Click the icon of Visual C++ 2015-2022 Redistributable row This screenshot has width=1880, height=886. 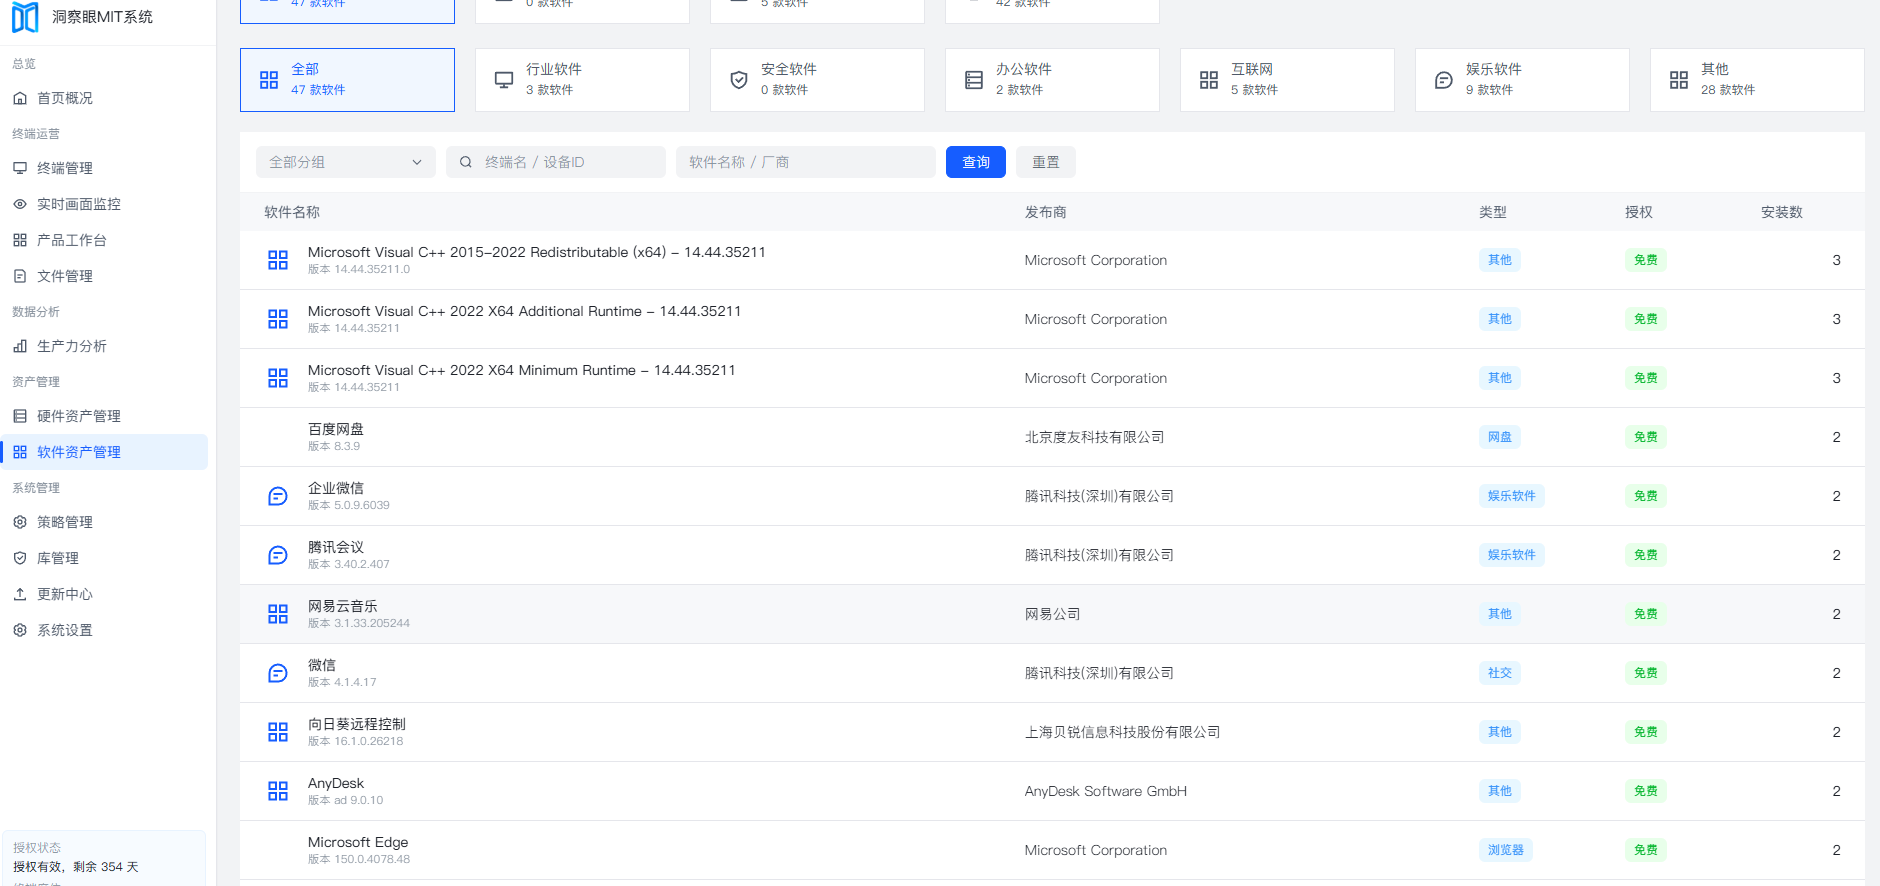pyautogui.click(x=278, y=260)
